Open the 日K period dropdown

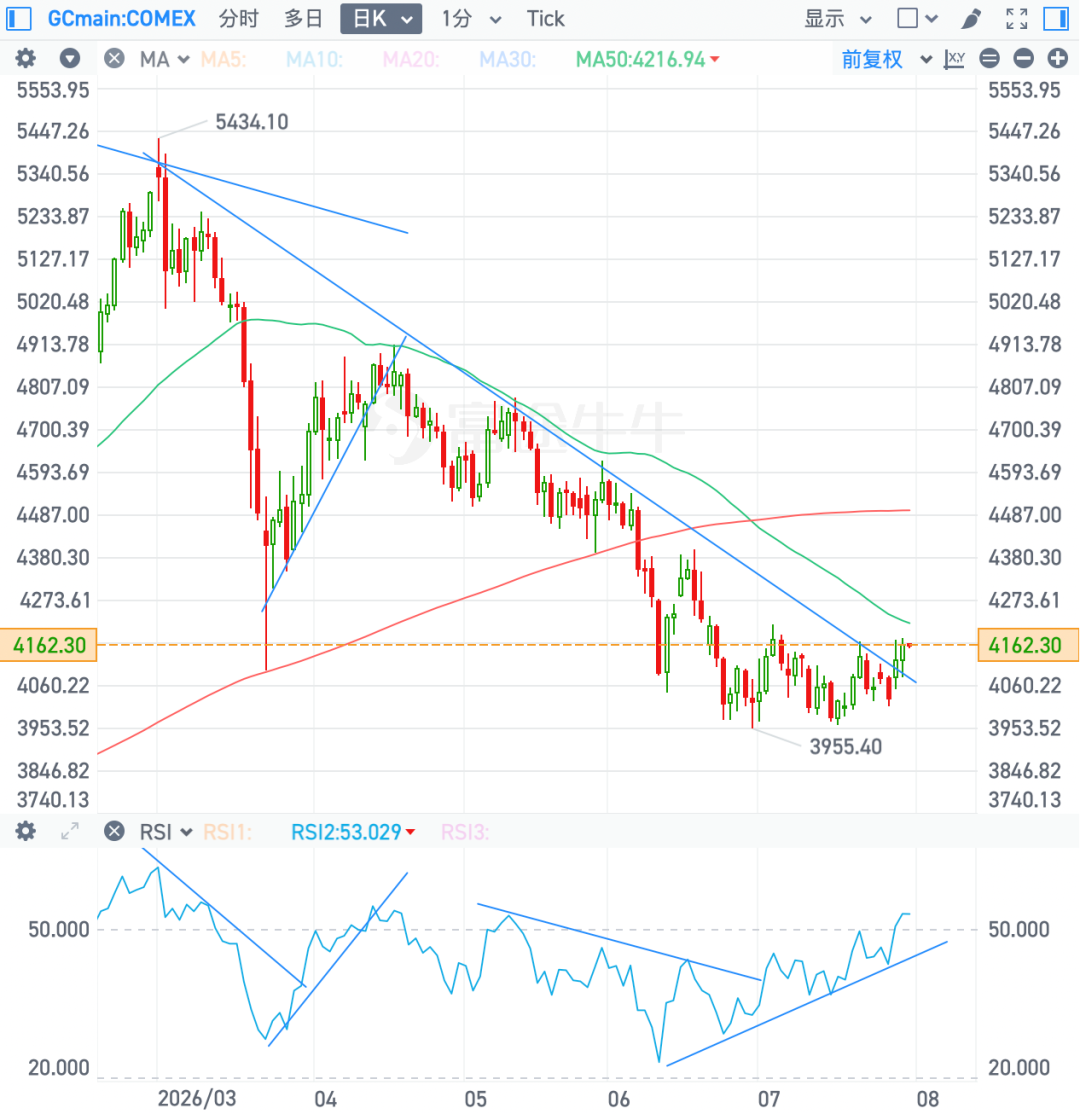coord(381,18)
